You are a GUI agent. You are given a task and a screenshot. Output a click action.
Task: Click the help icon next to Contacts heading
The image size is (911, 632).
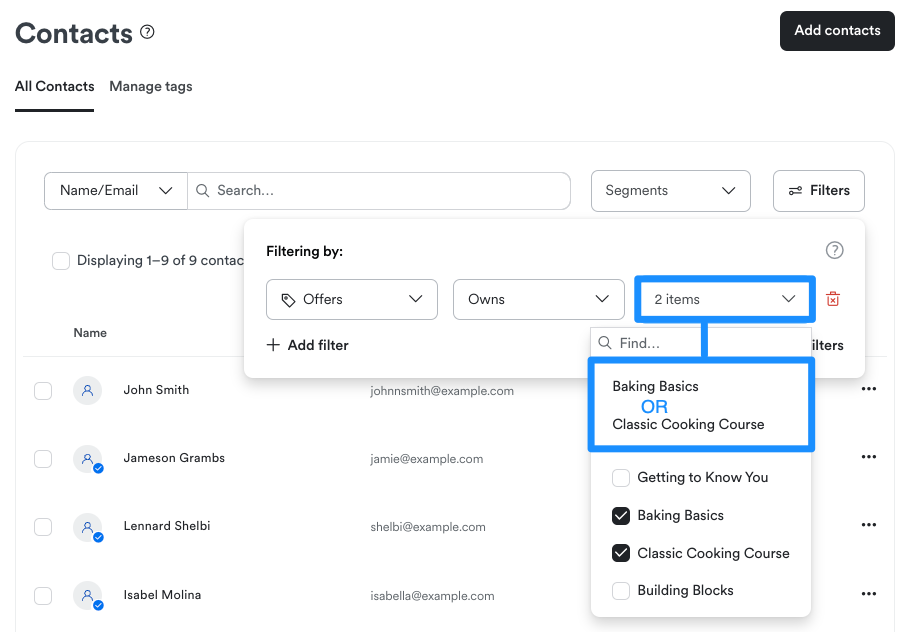pos(148,32)
